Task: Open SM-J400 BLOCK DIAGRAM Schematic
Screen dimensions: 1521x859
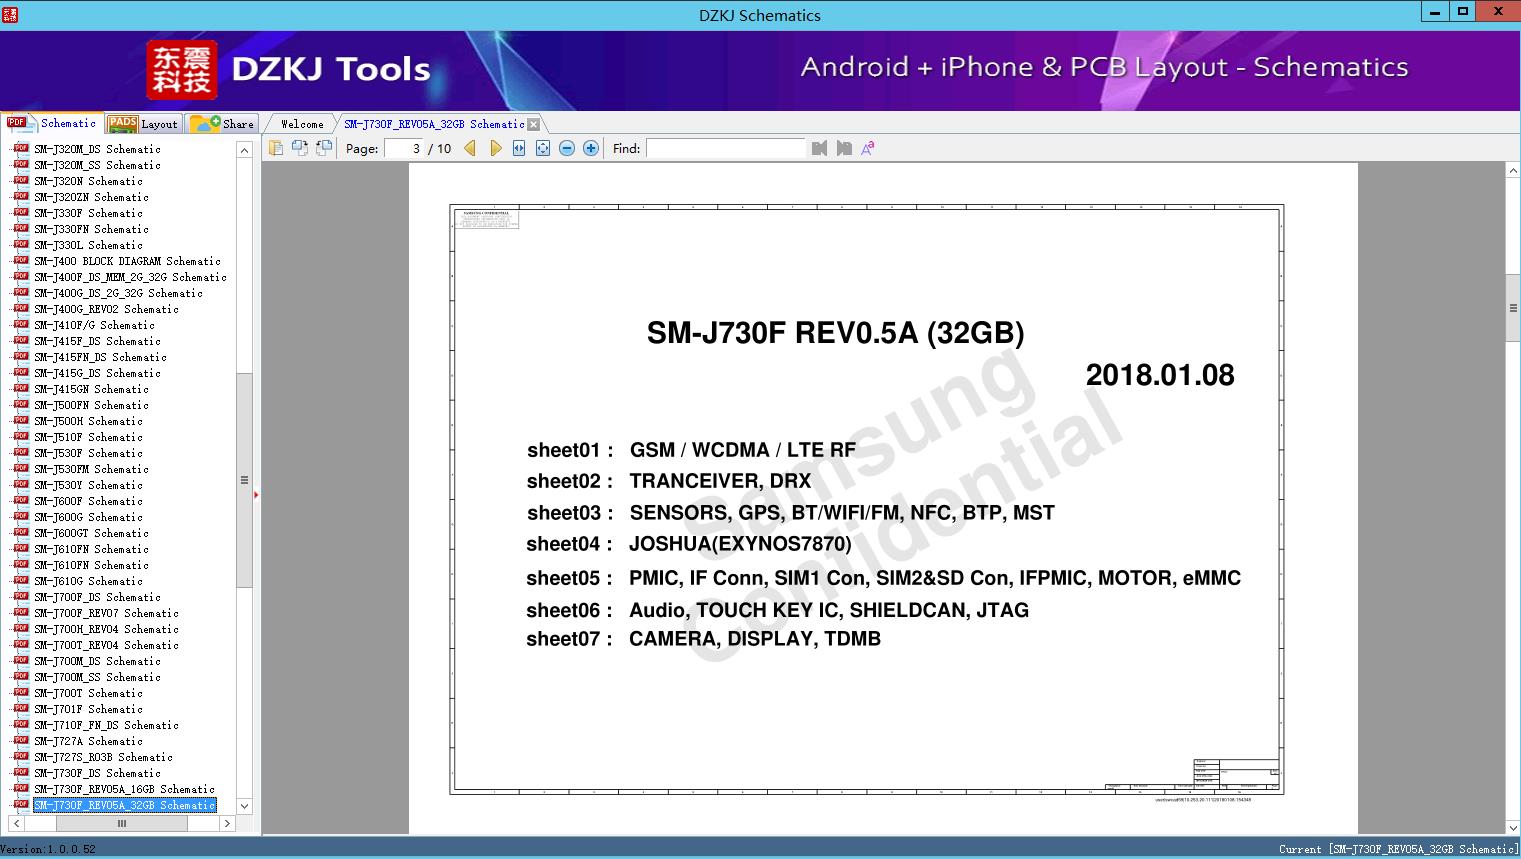Action: pyautogui.click(x=127, y=261)
